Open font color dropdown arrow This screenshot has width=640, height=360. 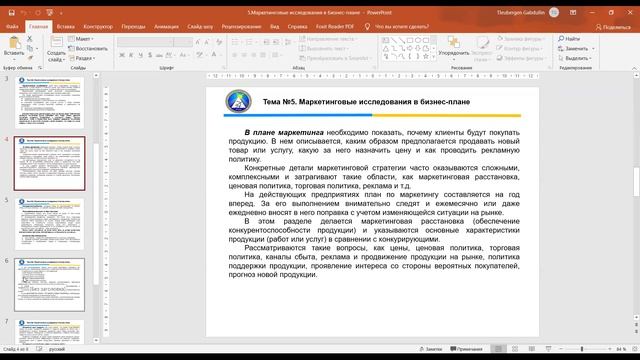click(221, 55)
